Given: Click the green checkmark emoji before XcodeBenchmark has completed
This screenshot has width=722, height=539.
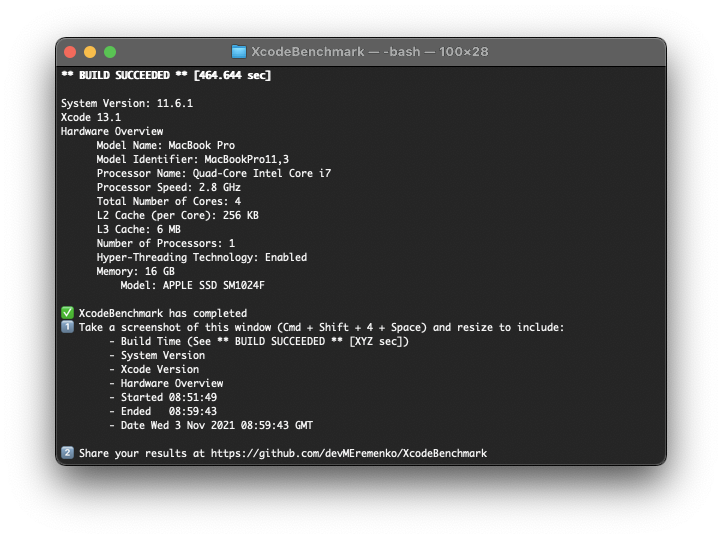Looking at the screenshot, I should click(67, 313).
